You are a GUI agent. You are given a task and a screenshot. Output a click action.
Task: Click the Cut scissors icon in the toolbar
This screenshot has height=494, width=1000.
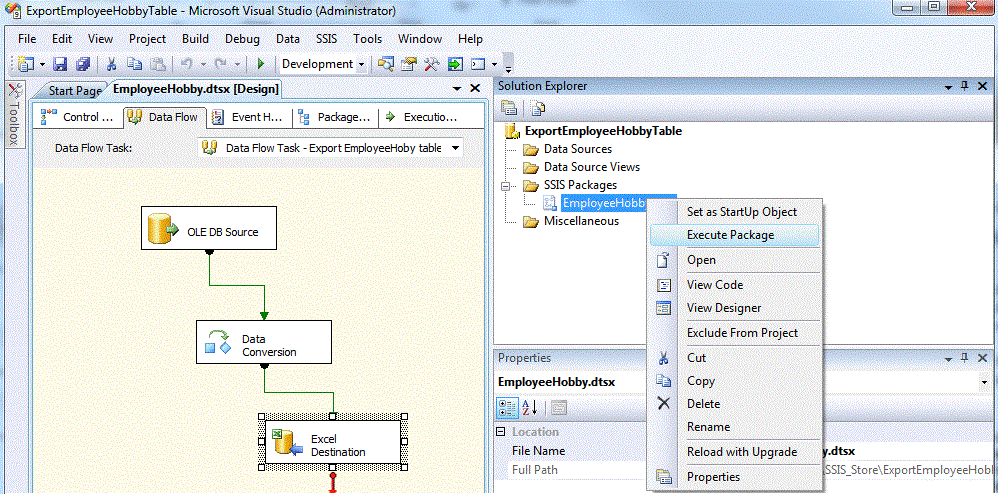(112, 64)
